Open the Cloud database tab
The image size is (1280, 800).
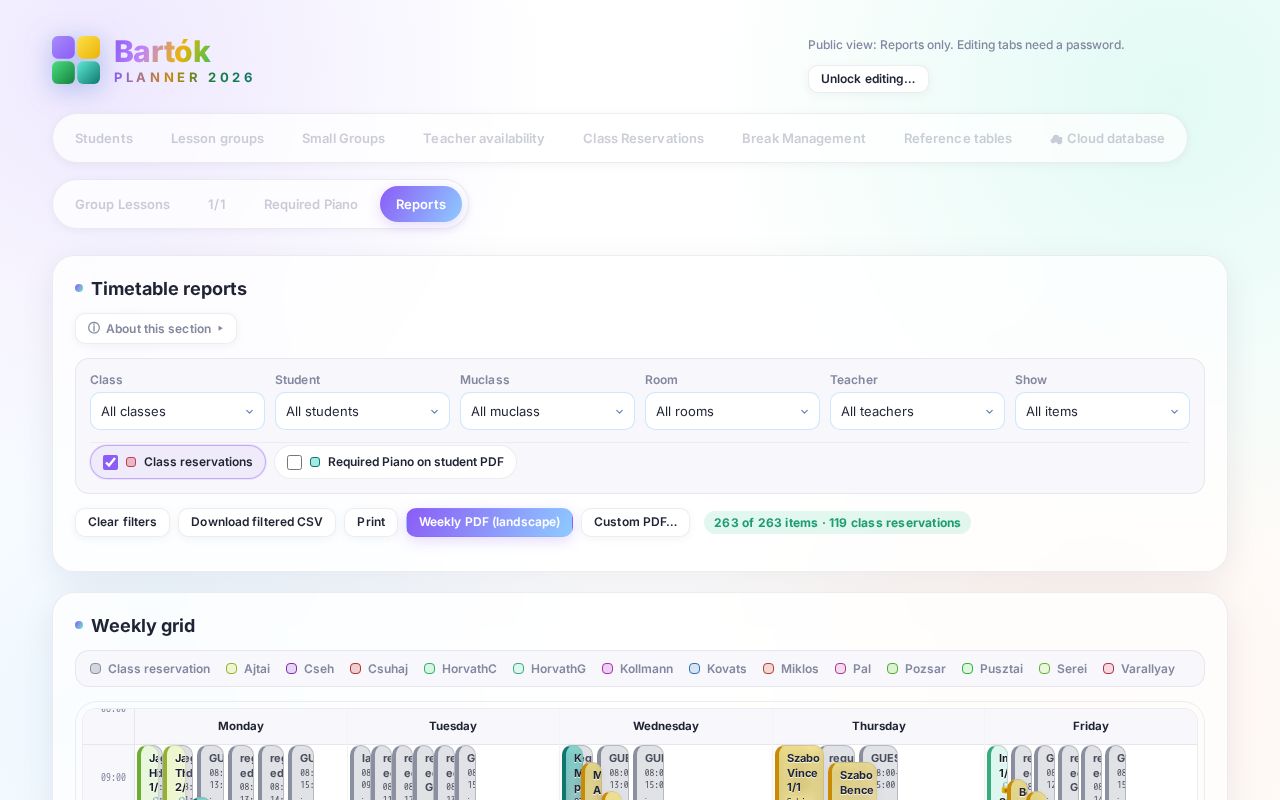(1107, 138)
